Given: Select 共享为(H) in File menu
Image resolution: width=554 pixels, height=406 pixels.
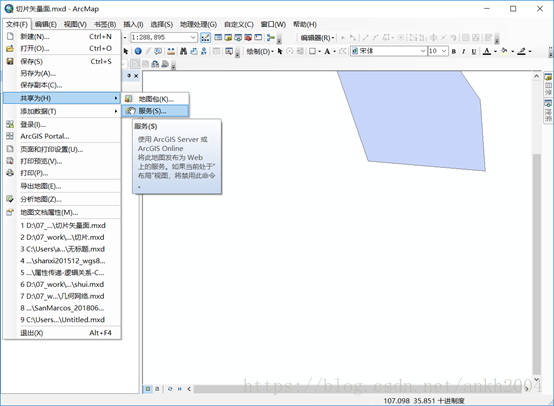Looking at the screenshot, I should coord(61,98).
